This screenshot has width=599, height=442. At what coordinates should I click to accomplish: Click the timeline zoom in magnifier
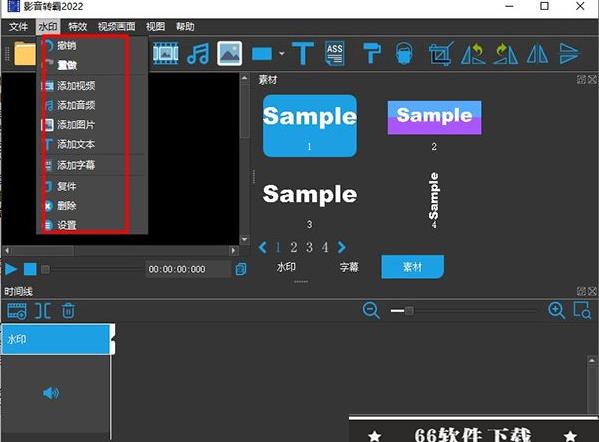coord(556,310)
